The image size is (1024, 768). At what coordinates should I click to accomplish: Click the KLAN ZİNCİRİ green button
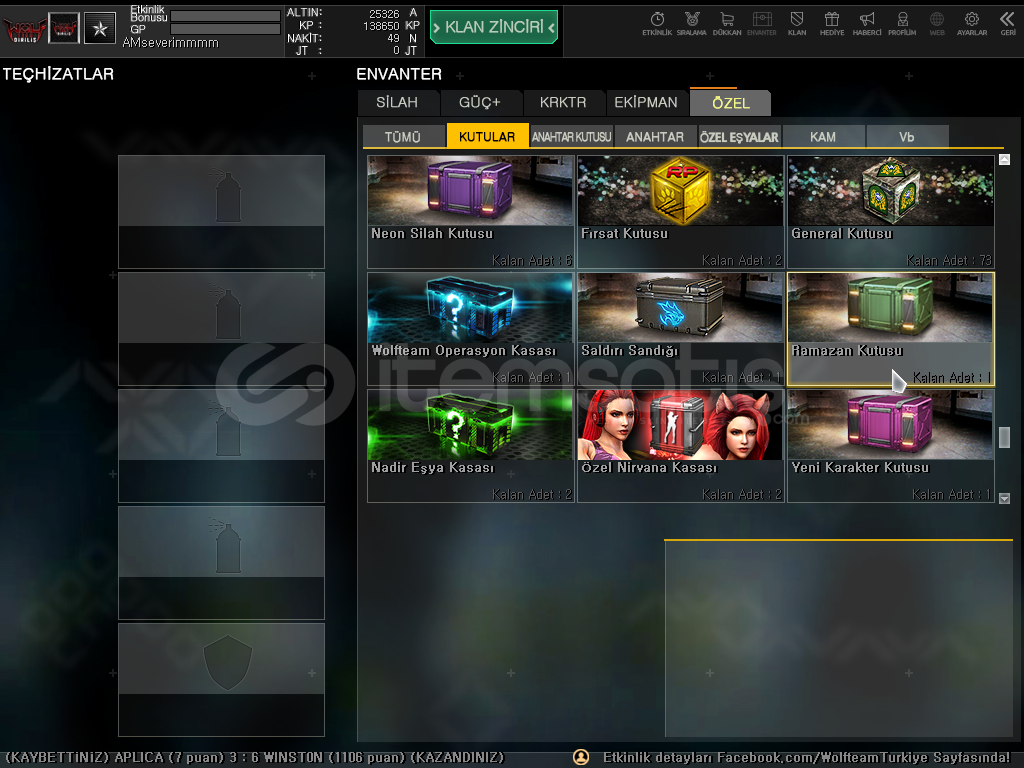tap(494, 27)
